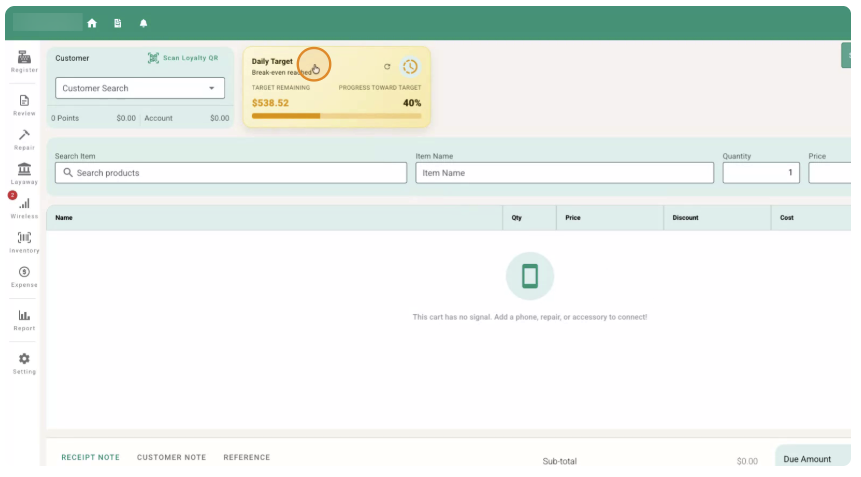Open Daily Target history clock icon

[x=410, y=66]
